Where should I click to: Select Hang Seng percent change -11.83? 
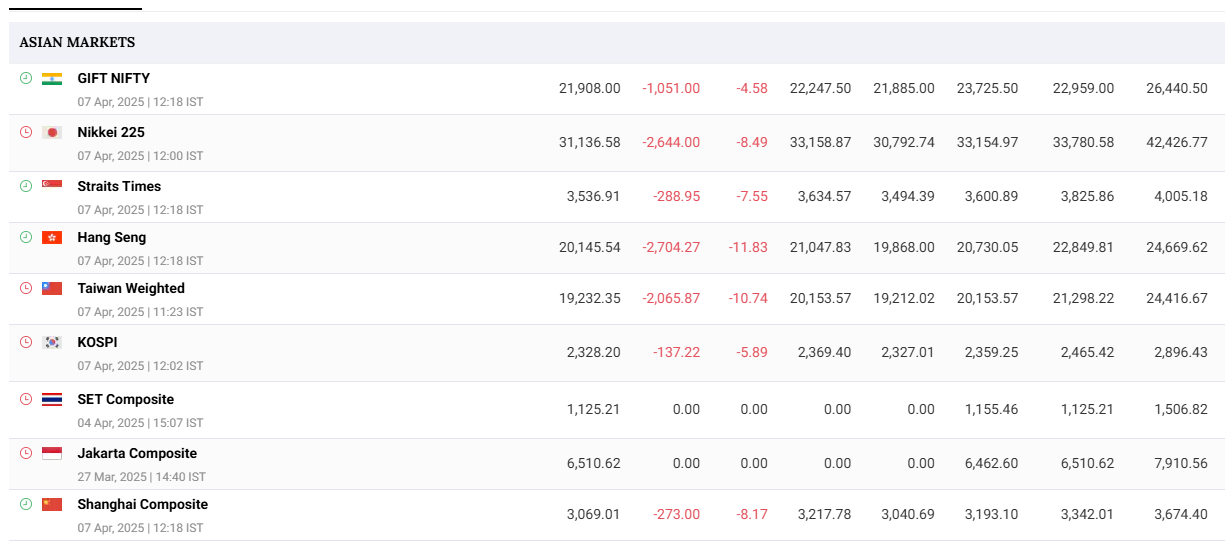[x=748, y=247]
